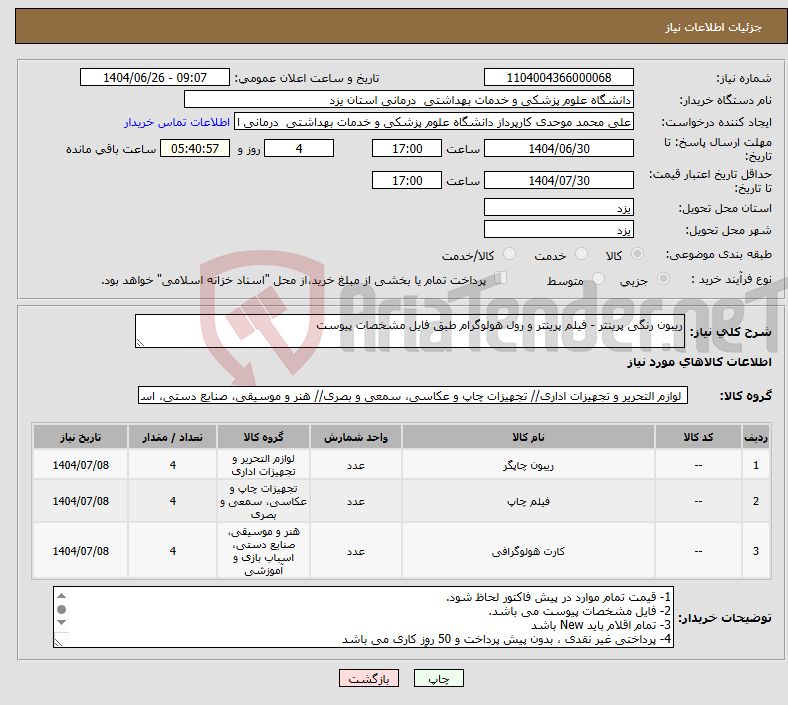The height and width of the screenshot is (705, 788).
Task: Click the price validity date 1404/07/30
Action: point(558,180)
